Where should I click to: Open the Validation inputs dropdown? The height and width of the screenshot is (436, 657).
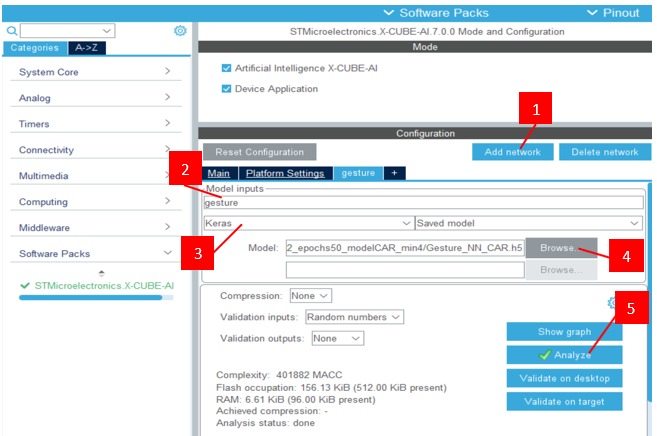pyautogui.click(x=354, y=317)
